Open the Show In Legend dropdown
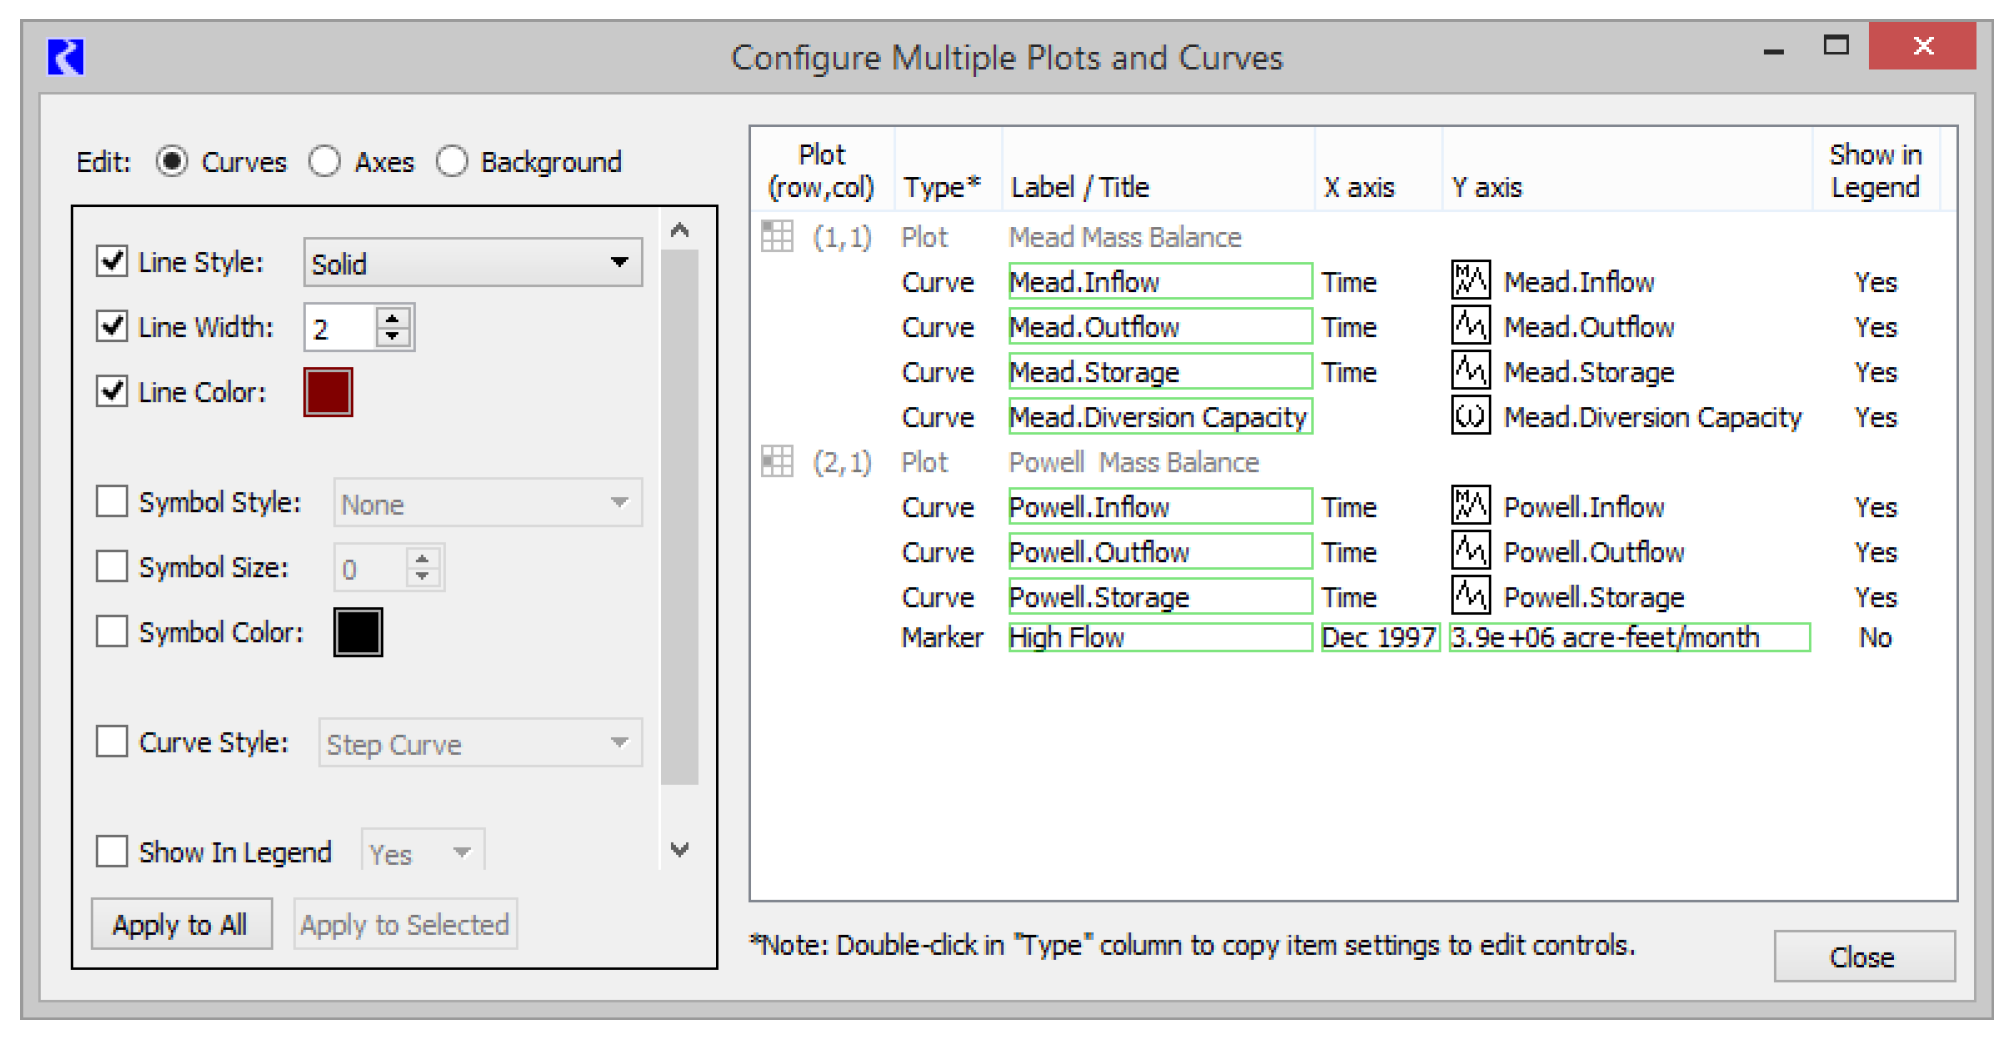The height and width of the screenshot is (1062, 2009). click(422, 853)
